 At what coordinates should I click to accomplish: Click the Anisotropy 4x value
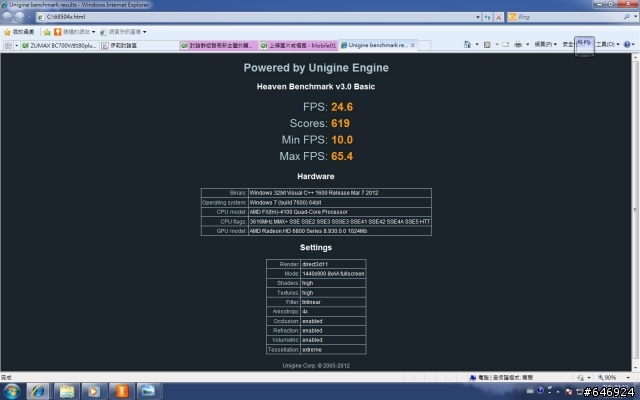tap(333, 311)
